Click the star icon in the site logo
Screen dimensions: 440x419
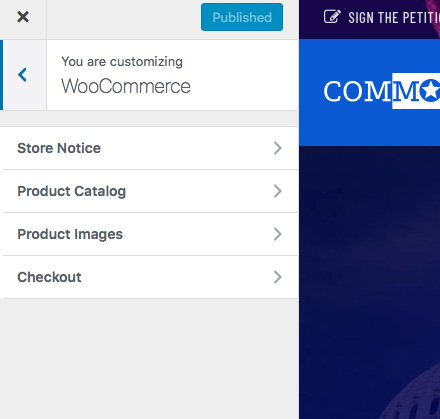pos(430,90)
